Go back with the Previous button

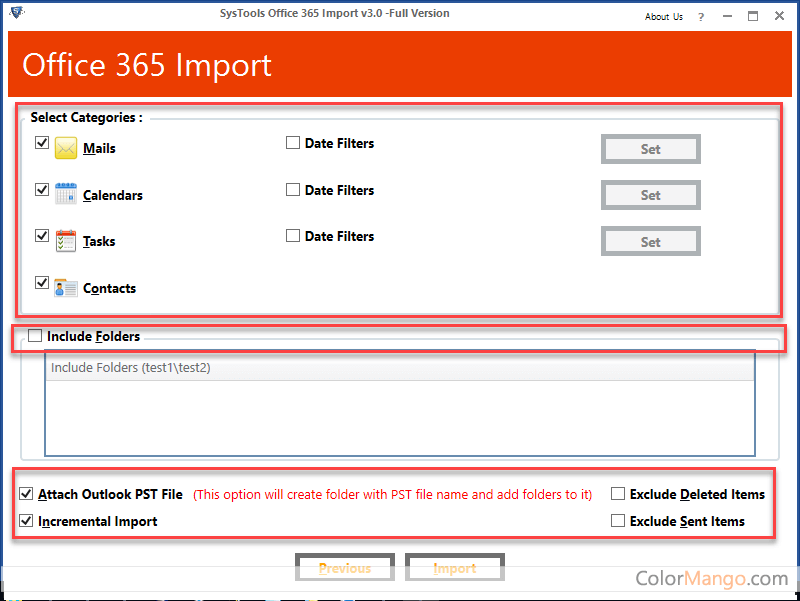pyautogui.click(x=345, y=568)
